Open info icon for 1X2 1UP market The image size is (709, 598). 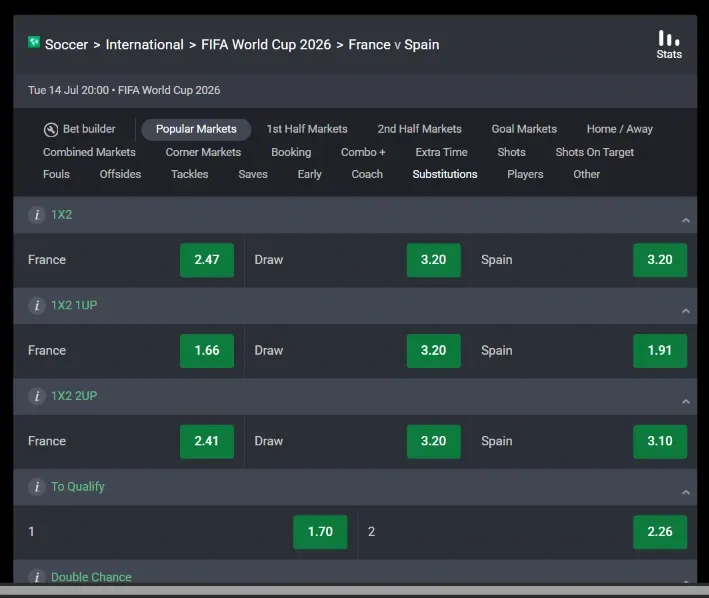tap(37, 306)
